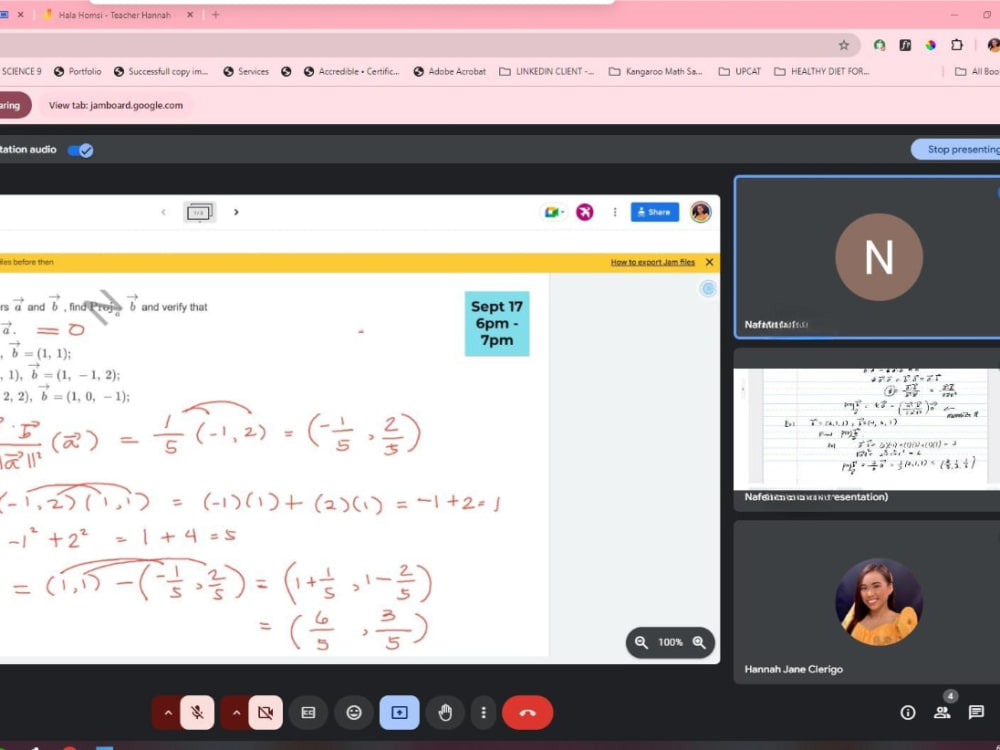
Task: Open microphone audio settings chevron
Action: 168,712
